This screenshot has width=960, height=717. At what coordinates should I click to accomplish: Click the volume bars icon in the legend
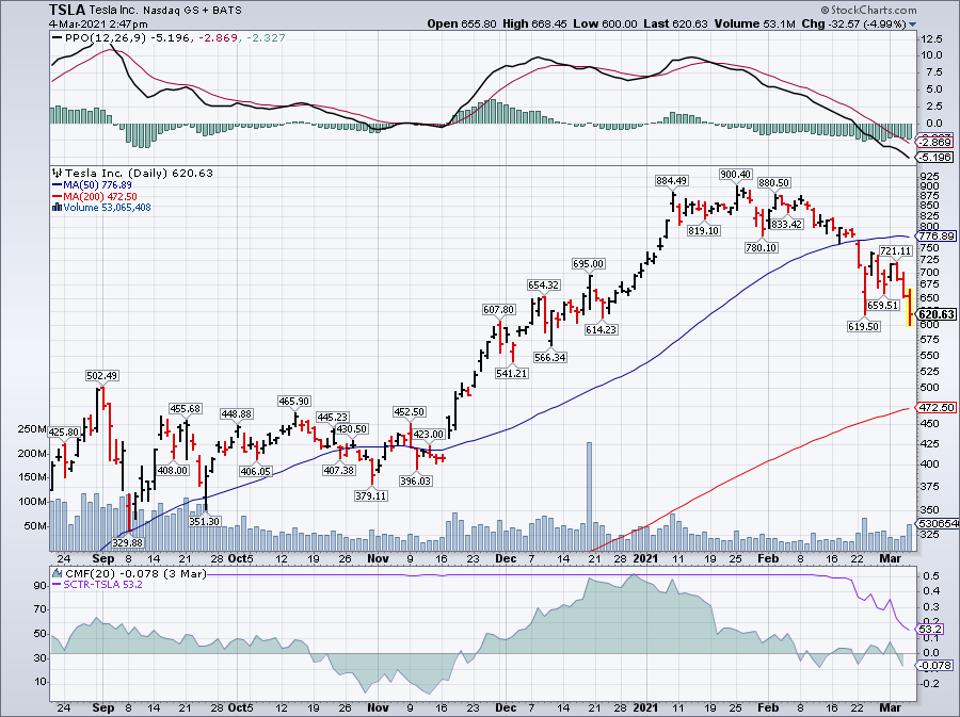[56, 207]
